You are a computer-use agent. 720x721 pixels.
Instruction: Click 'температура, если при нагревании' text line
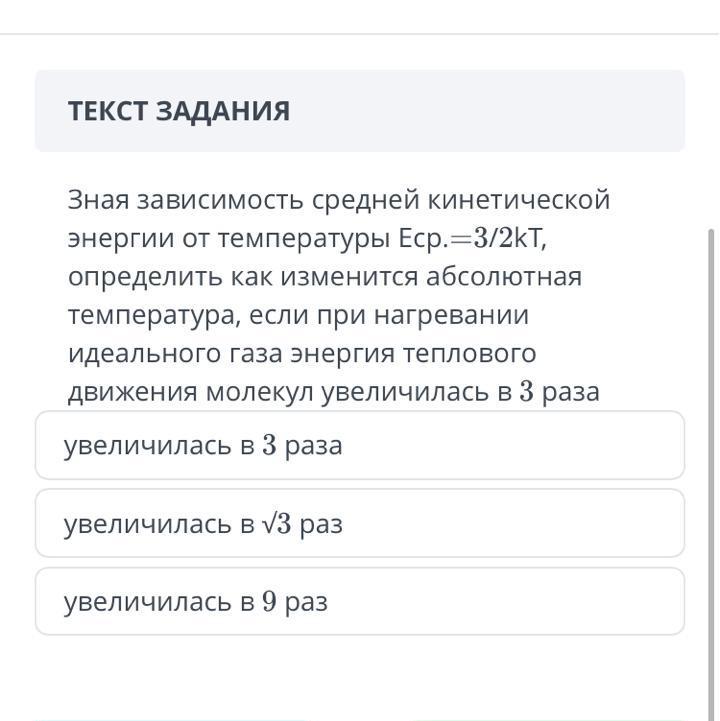[x=298, y=316]
